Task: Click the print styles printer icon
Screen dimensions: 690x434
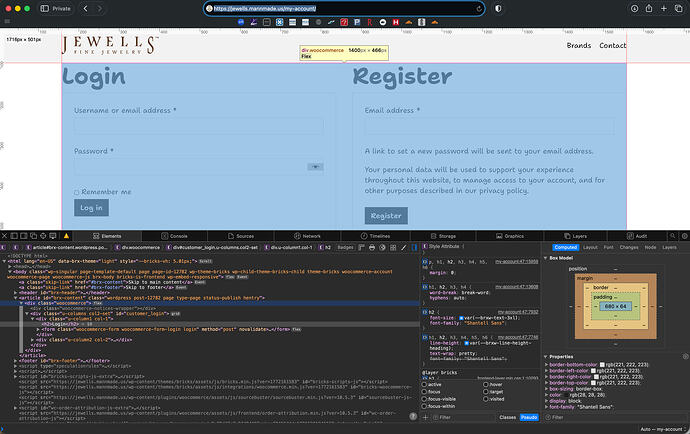Action: [x=372, y=247]
